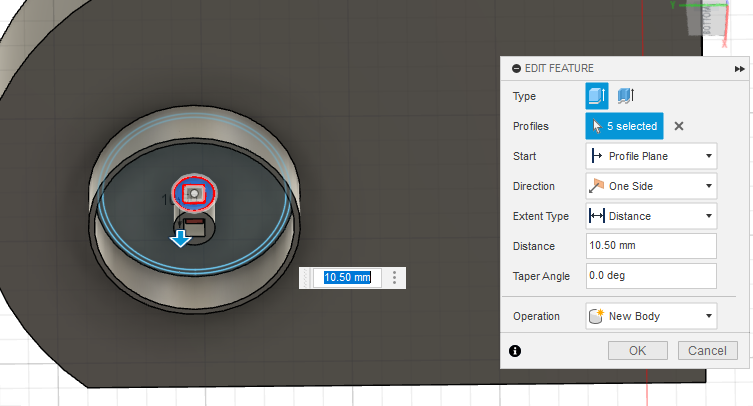753x406 pixels.
Task: Click the double-arrow expand icon in the dialog header
Action: (x=740, y=69)
